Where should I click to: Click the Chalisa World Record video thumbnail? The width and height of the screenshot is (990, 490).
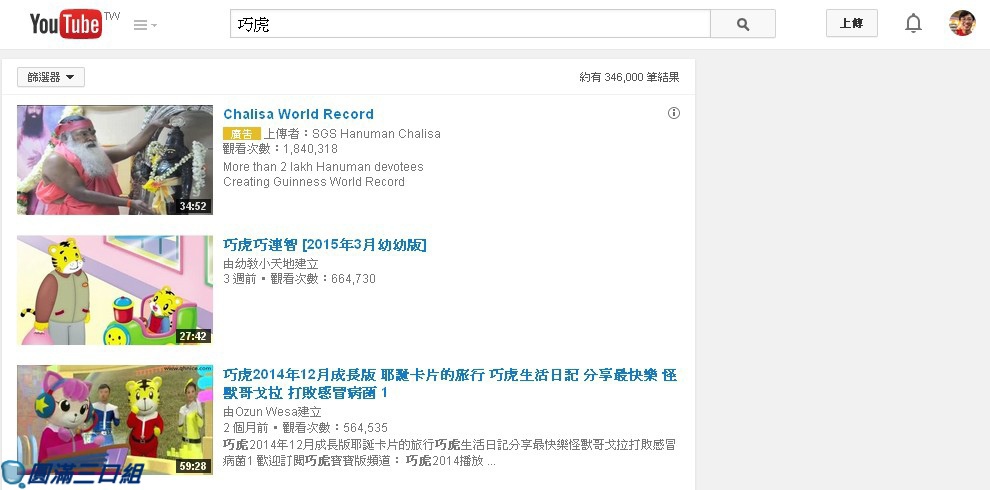(115, 160)
